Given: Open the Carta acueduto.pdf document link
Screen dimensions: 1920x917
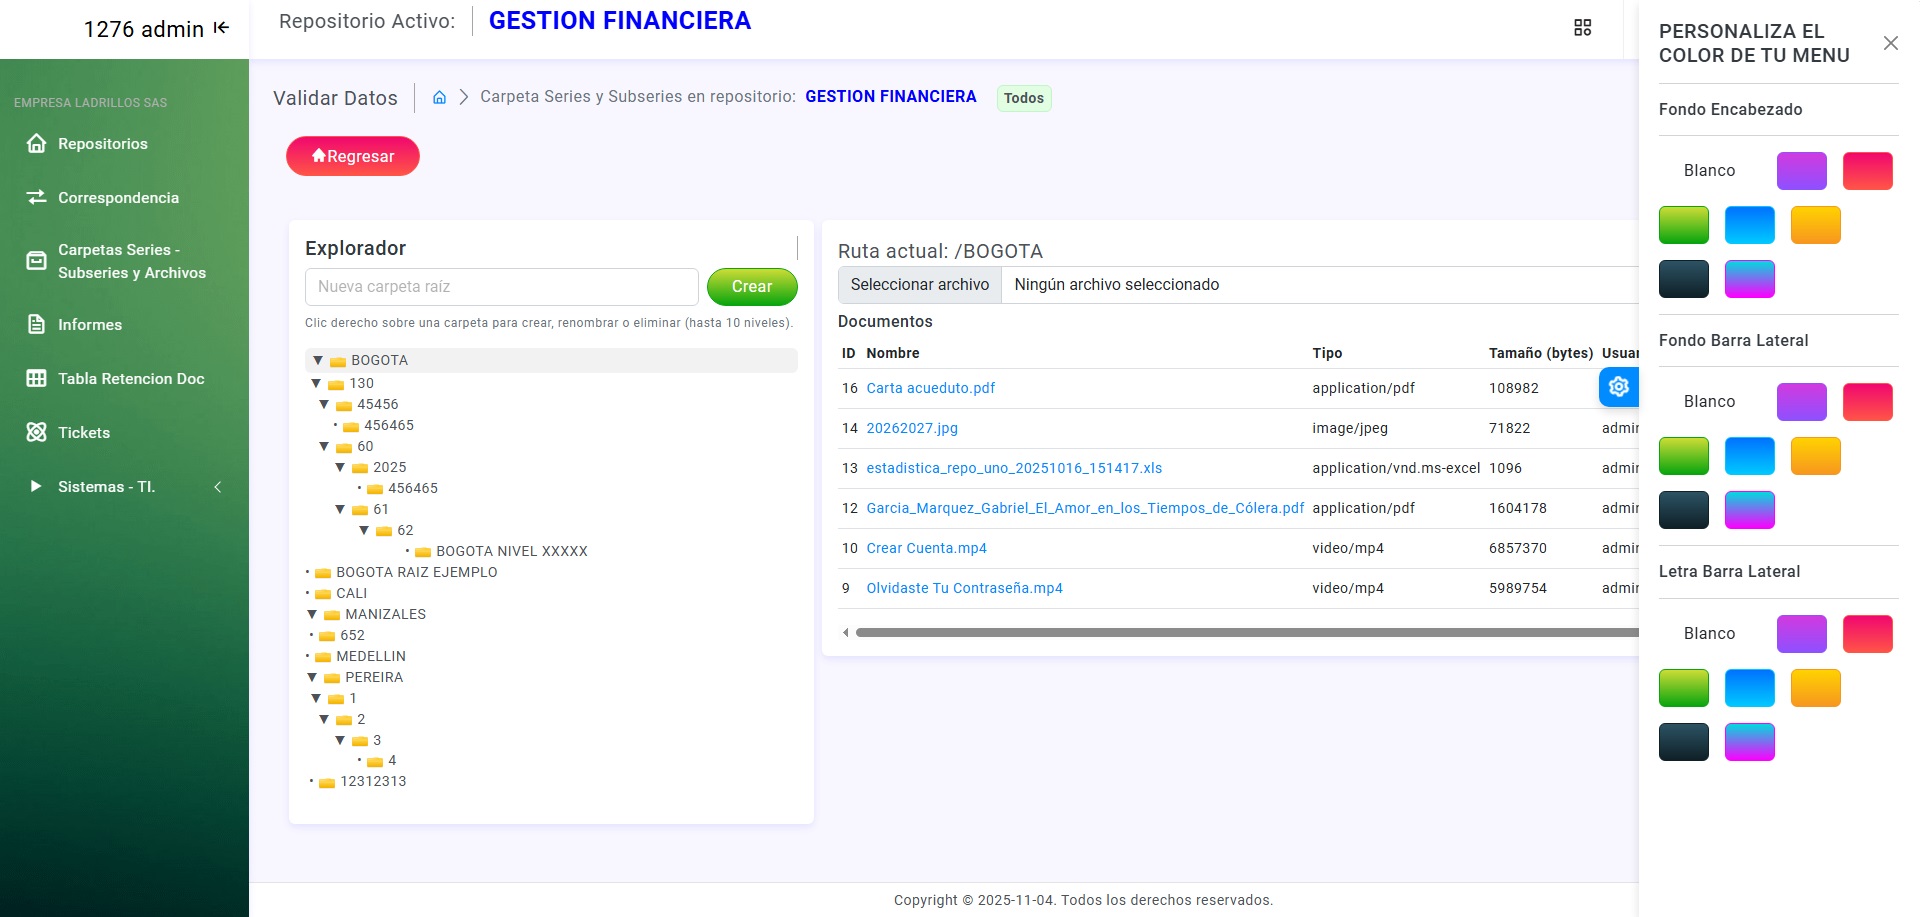Looking at the screenshot, I should (930, 388).
